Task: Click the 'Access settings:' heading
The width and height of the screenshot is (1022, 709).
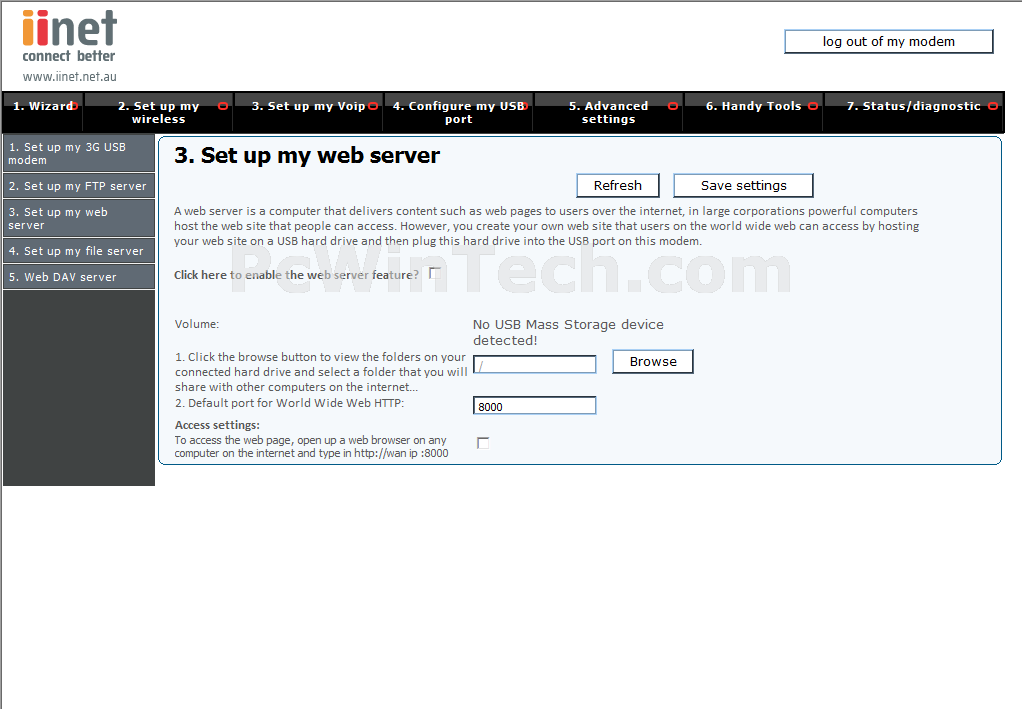Action: (217, 425)
